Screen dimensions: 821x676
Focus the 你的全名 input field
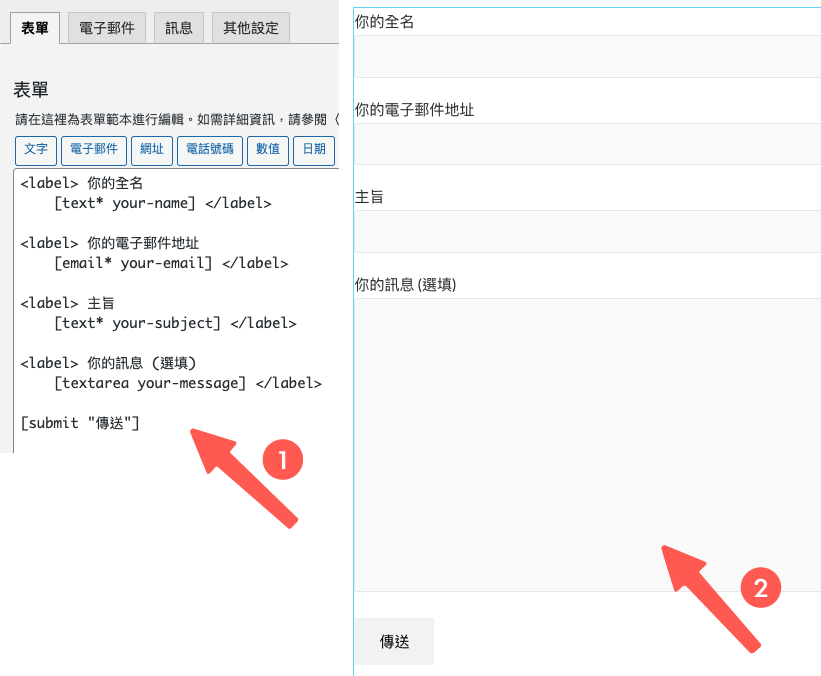click(587, 57)
